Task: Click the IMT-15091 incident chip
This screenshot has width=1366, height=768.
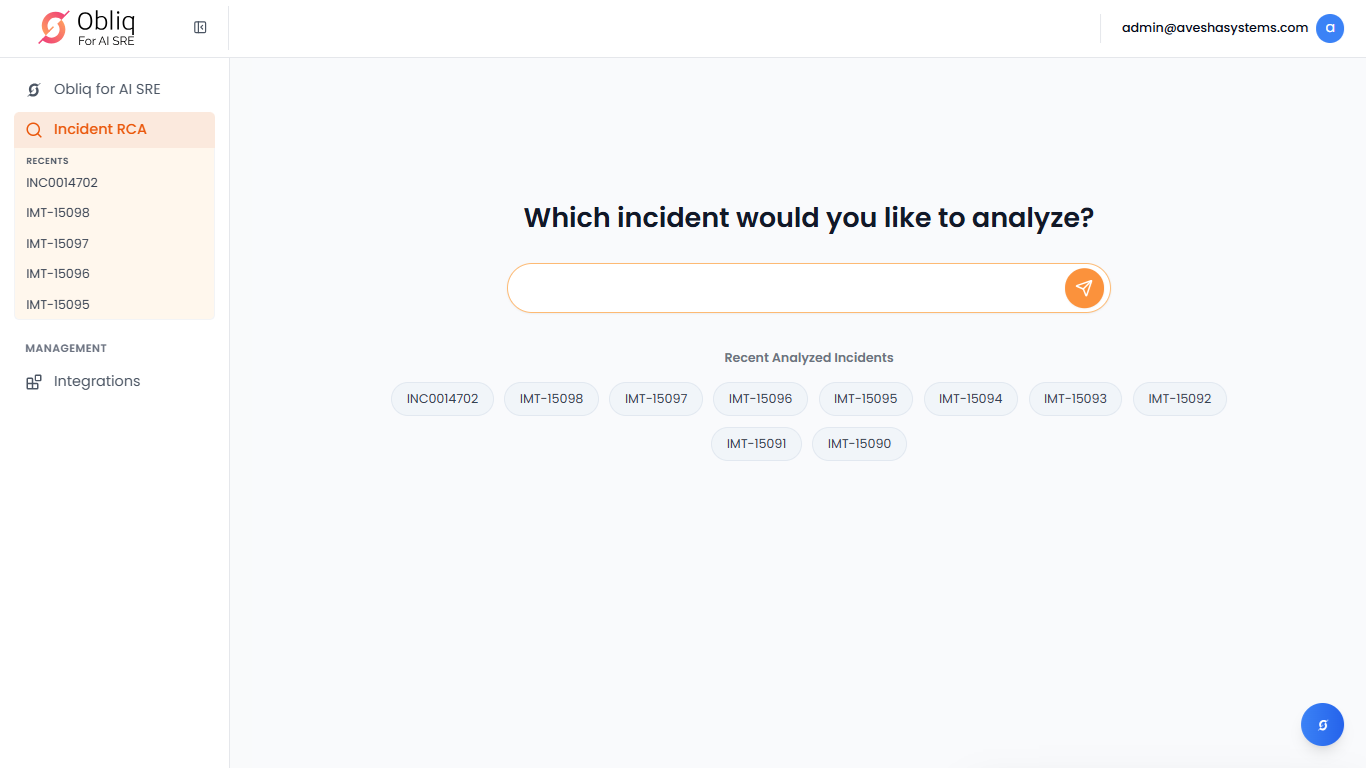Action: [x=756, y=444]
